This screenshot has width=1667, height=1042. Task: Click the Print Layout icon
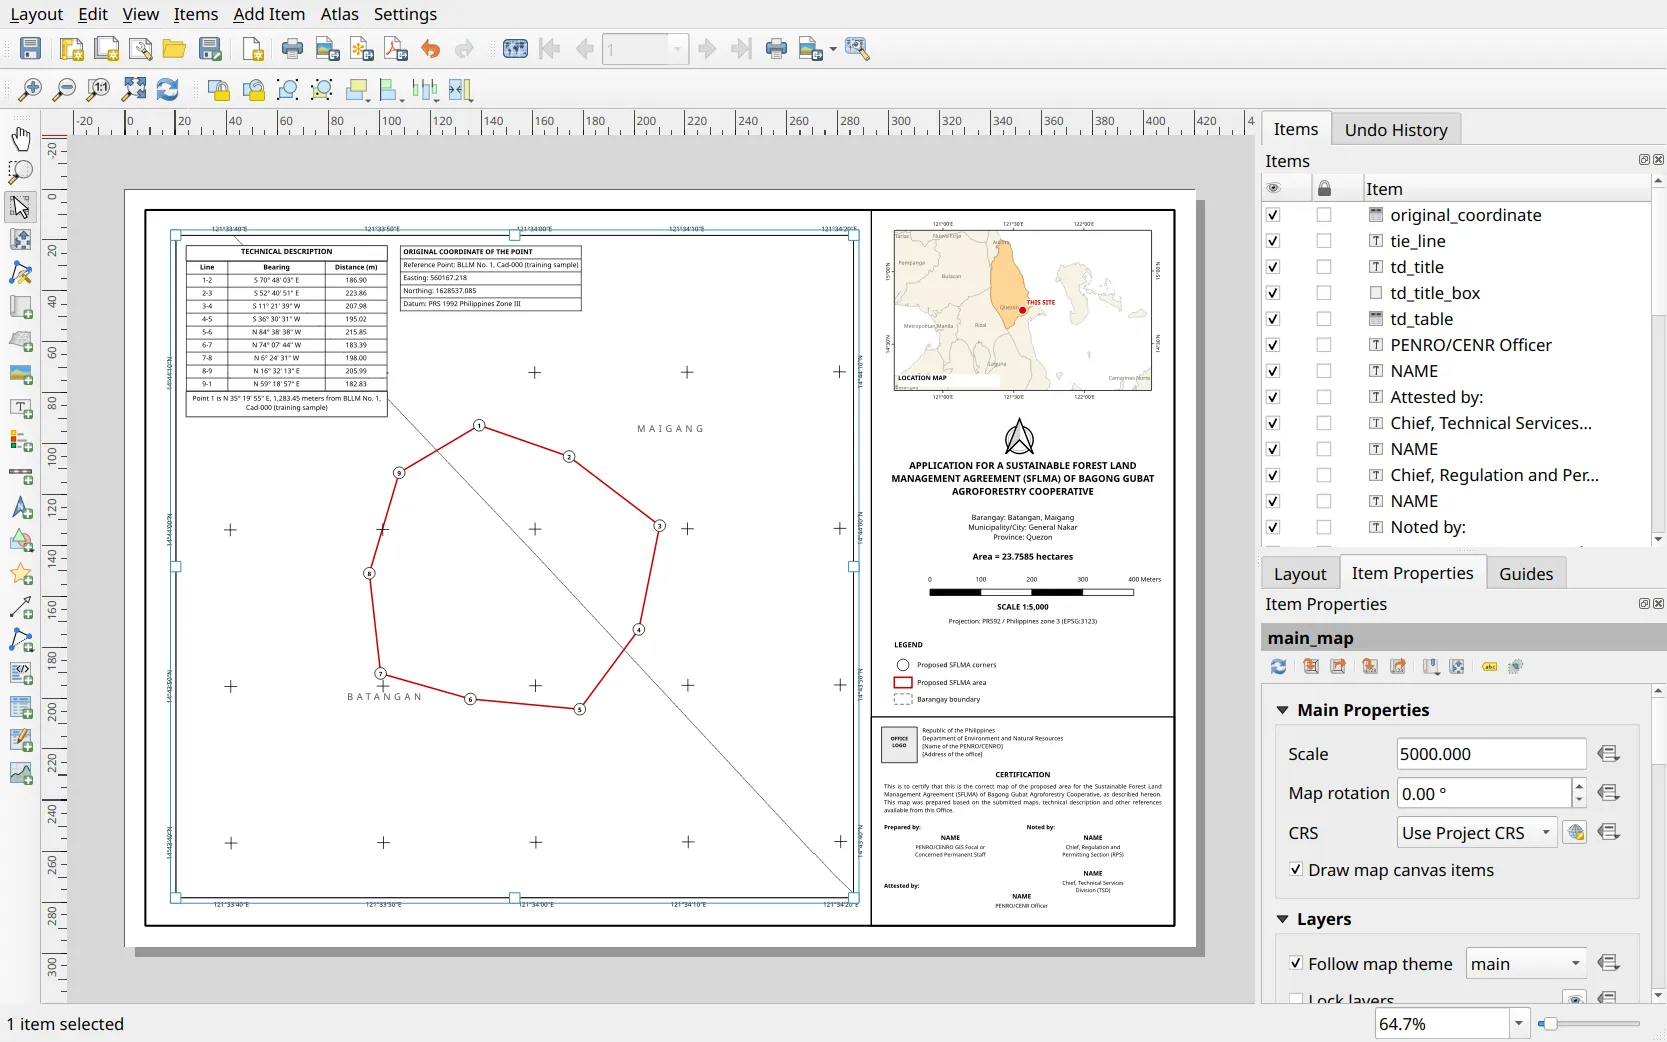tap(292, 49)
